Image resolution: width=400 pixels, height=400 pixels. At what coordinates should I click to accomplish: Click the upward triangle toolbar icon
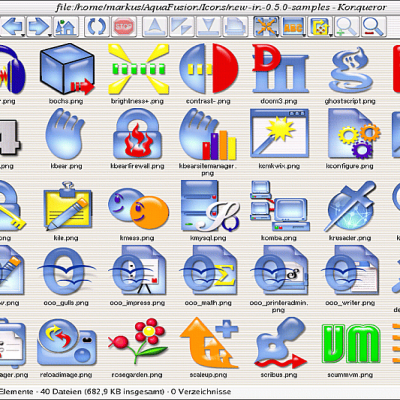tap(155, 26)
